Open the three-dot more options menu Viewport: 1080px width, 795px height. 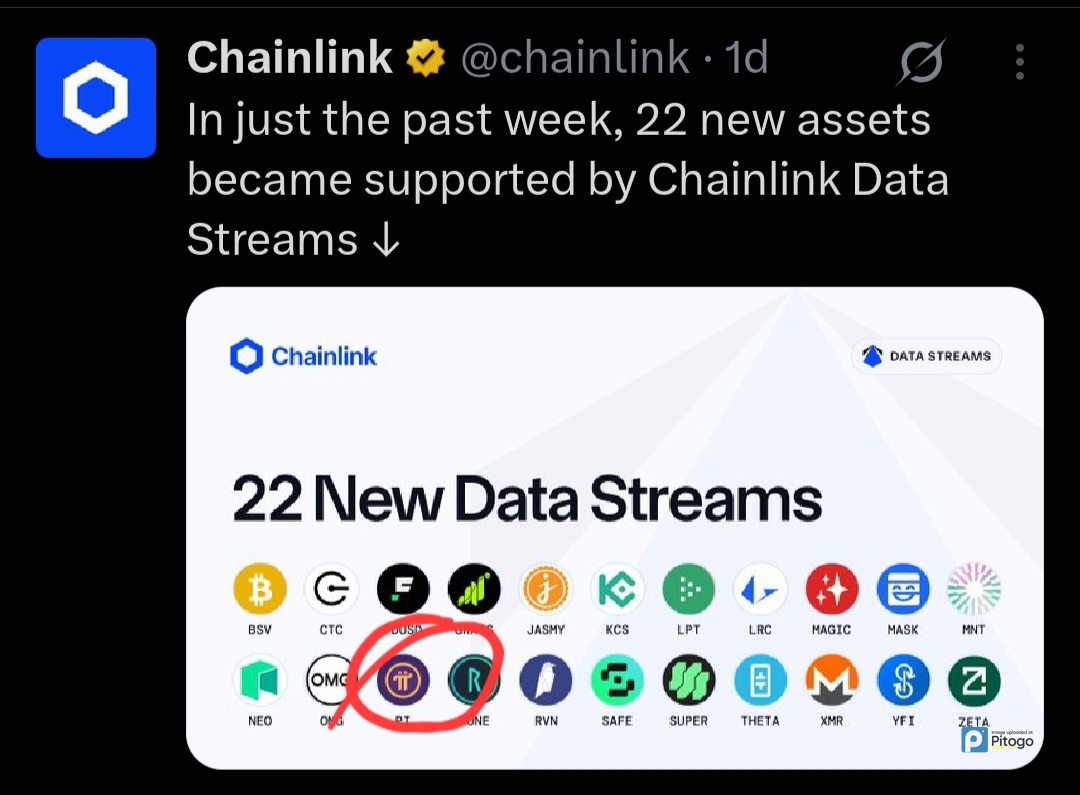1019,62
